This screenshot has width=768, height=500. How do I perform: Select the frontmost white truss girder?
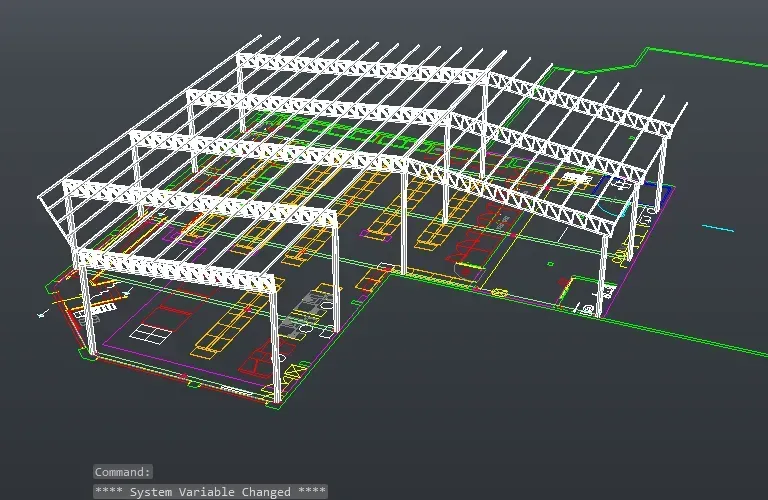coord(176,271)
